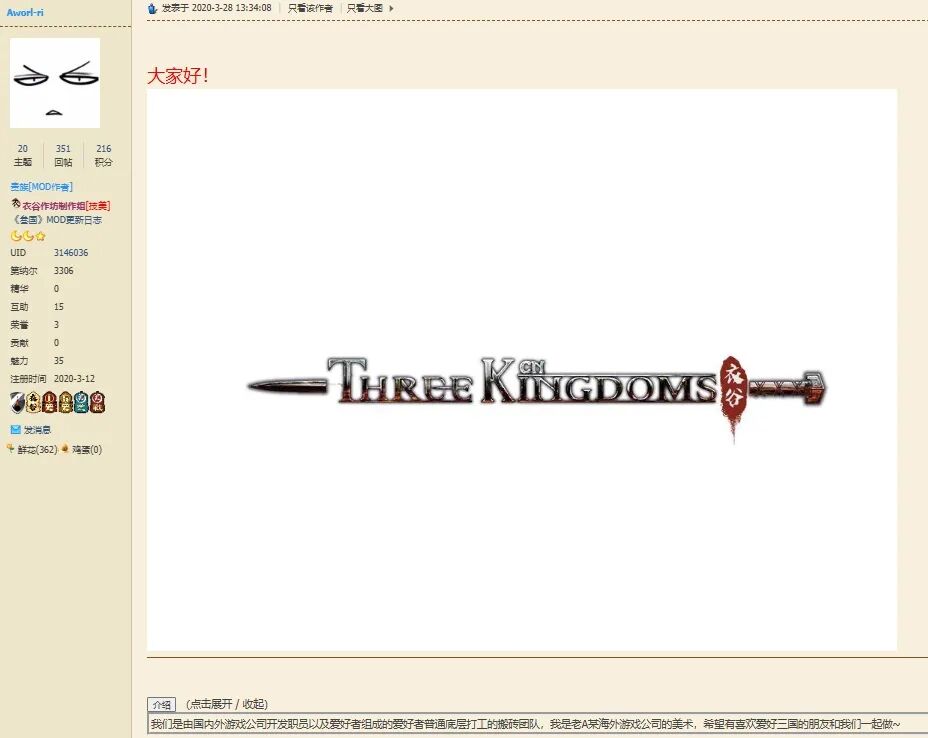Toggle the (点击展开 / 收起) expander text

(x=227, y=704)
